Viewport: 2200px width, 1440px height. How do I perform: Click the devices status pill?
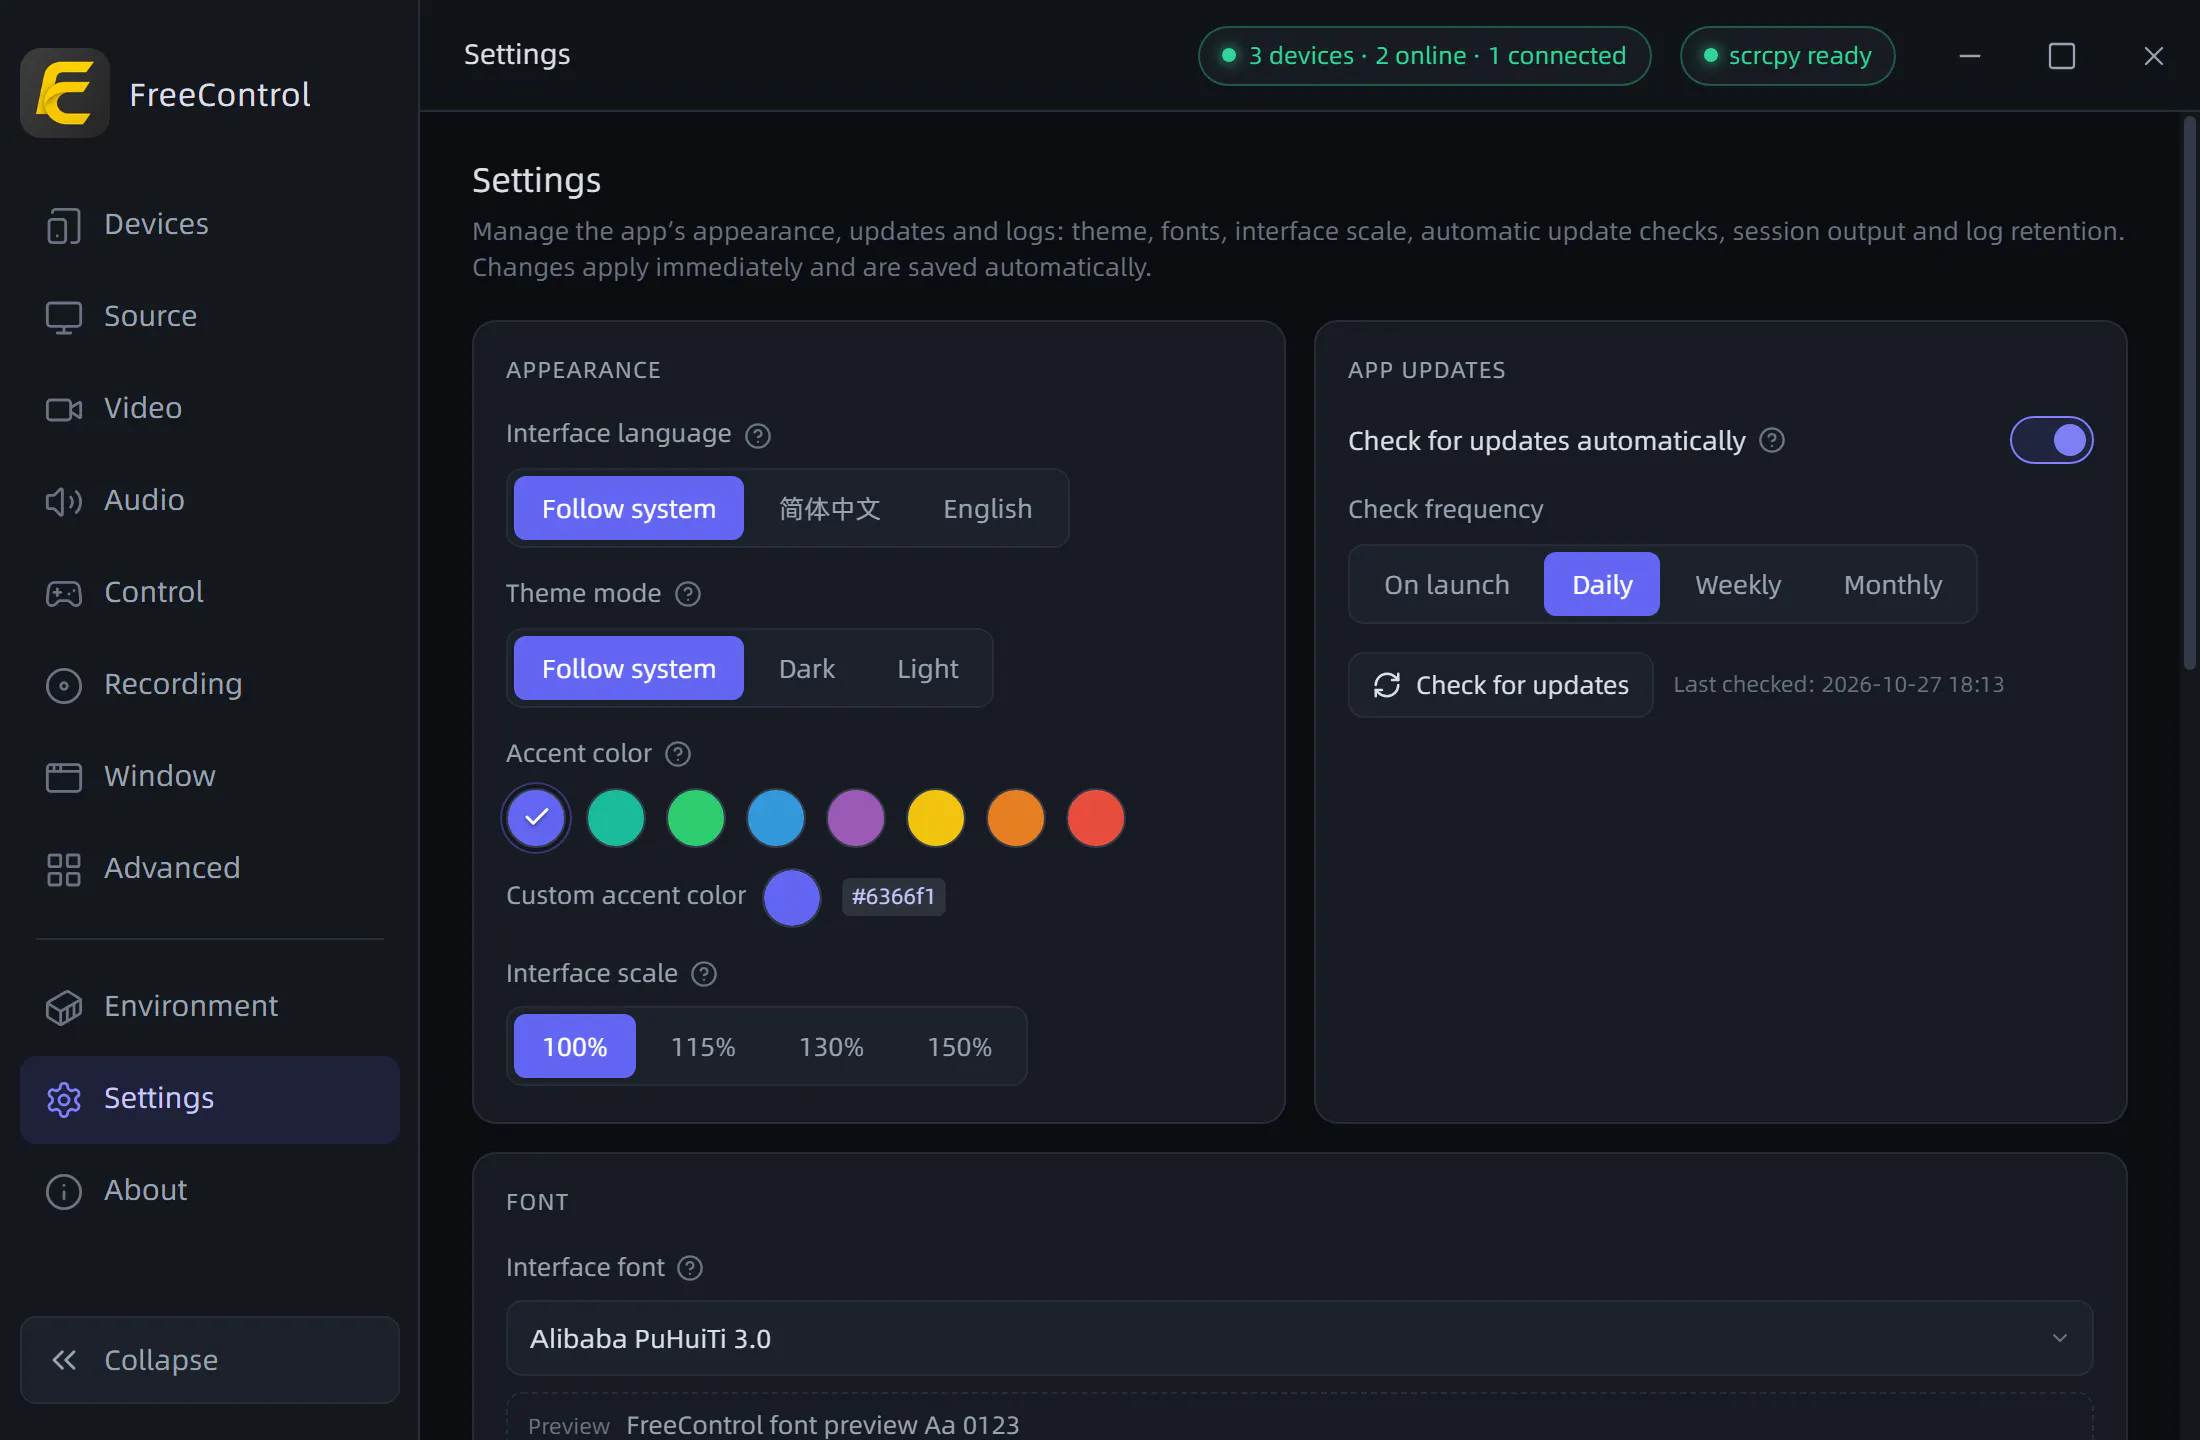coord(1424,56)
